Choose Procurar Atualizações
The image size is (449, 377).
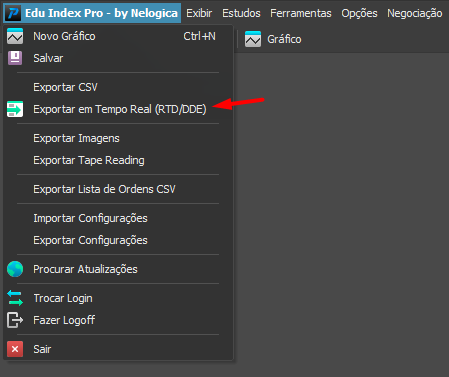pyautogui.click(x=118, y=269)
